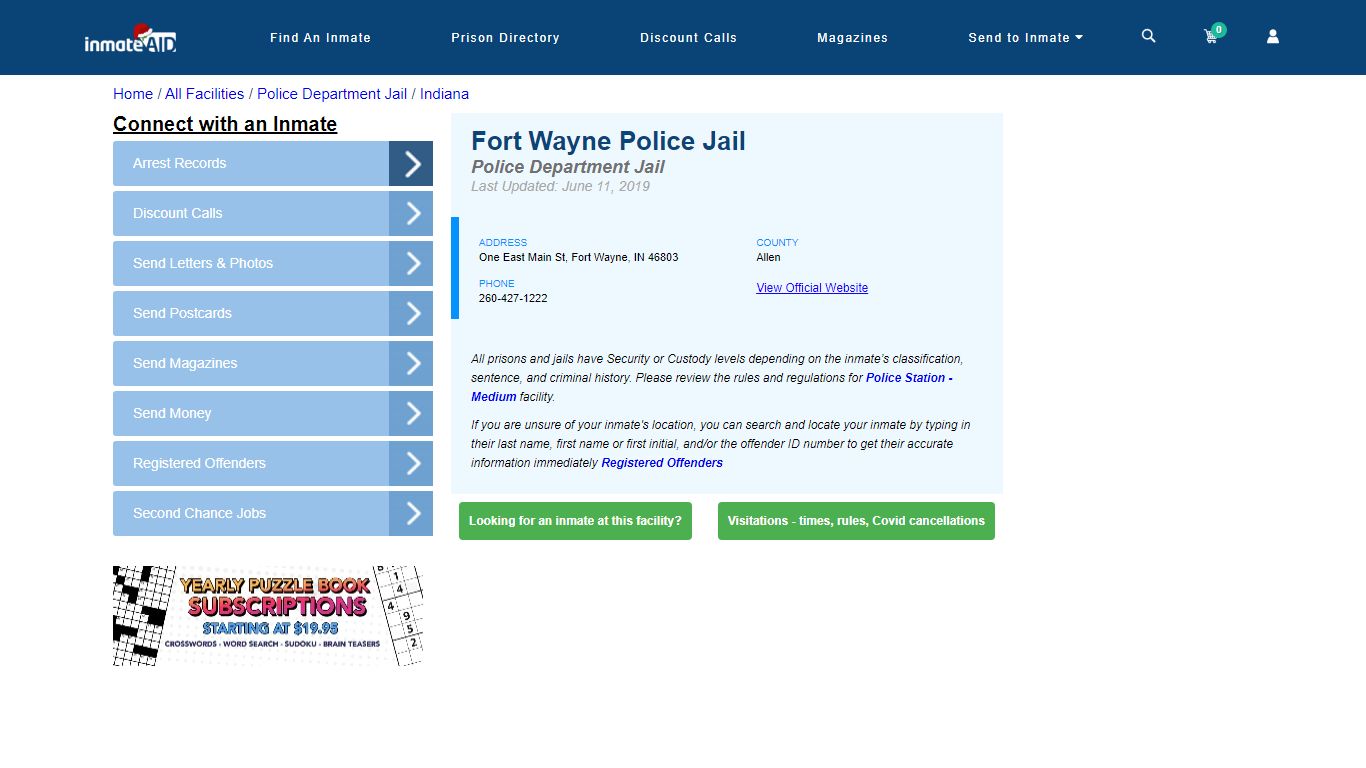Select Discount Calls in the top navigation
Image resolution: width=1366 pixels, height=768 pixels.
[x=688, y=38]
